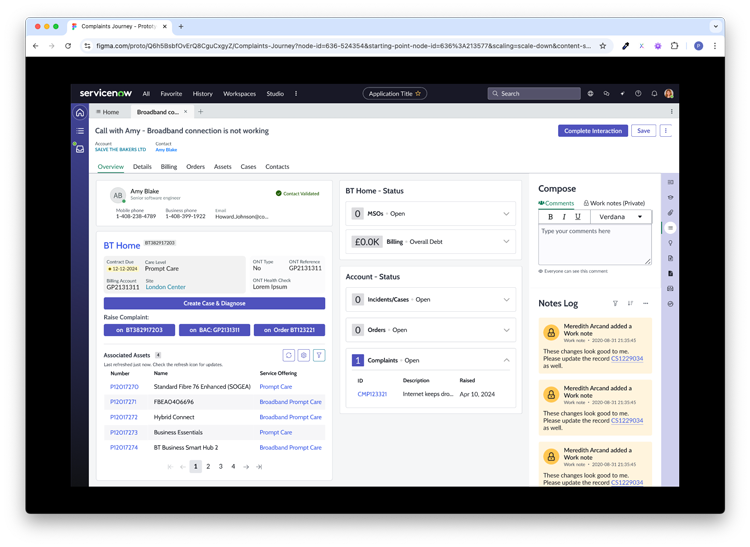The height and width of the screenshot is (547, 750).
Task: Click the Complete Interaction button
Action: 593,131
